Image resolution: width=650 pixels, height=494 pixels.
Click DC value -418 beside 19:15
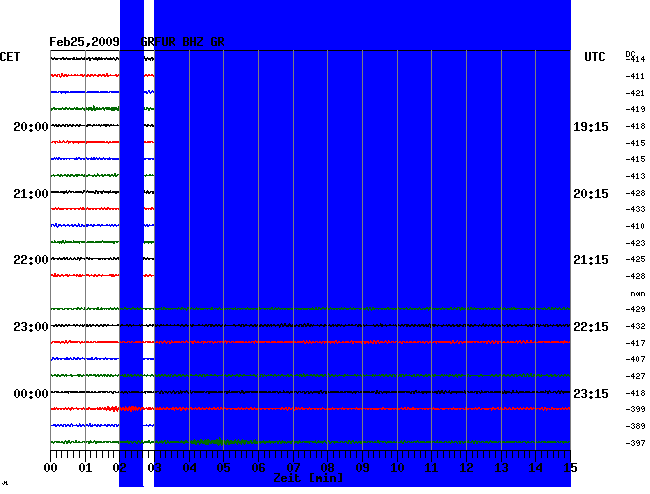click(635, 126)
